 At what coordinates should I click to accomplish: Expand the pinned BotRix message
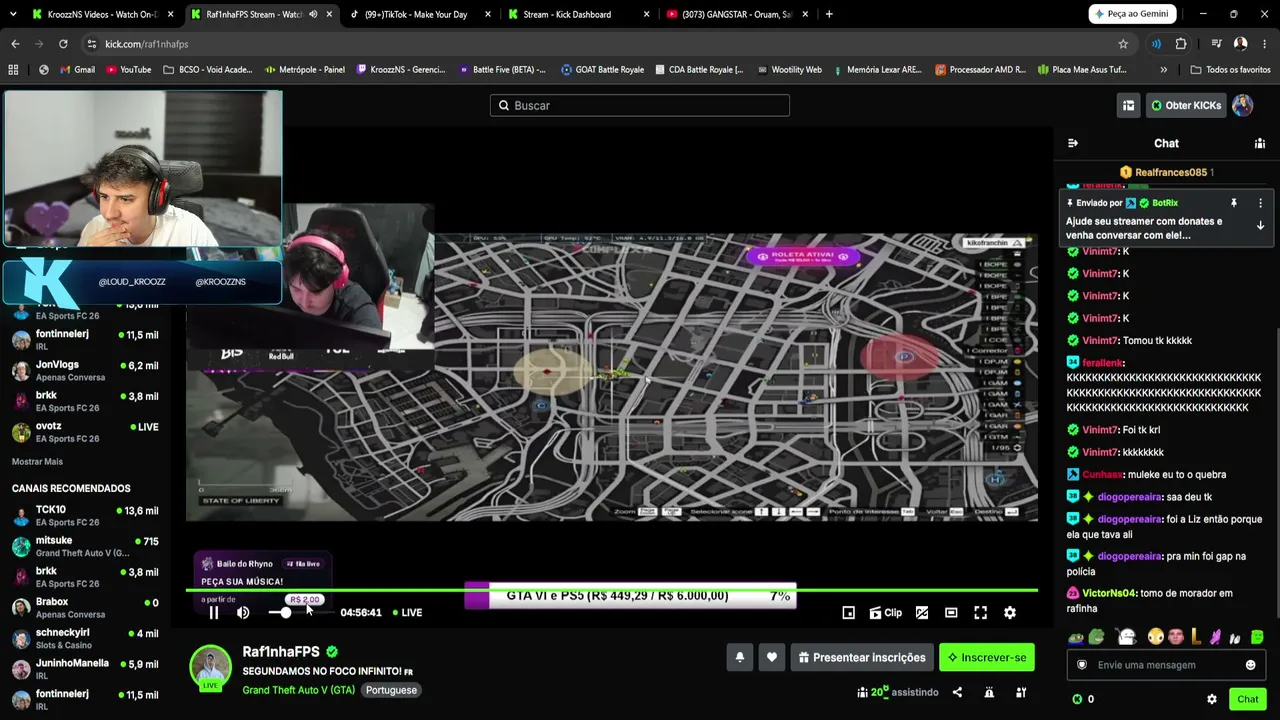(x=1260, y=226)
